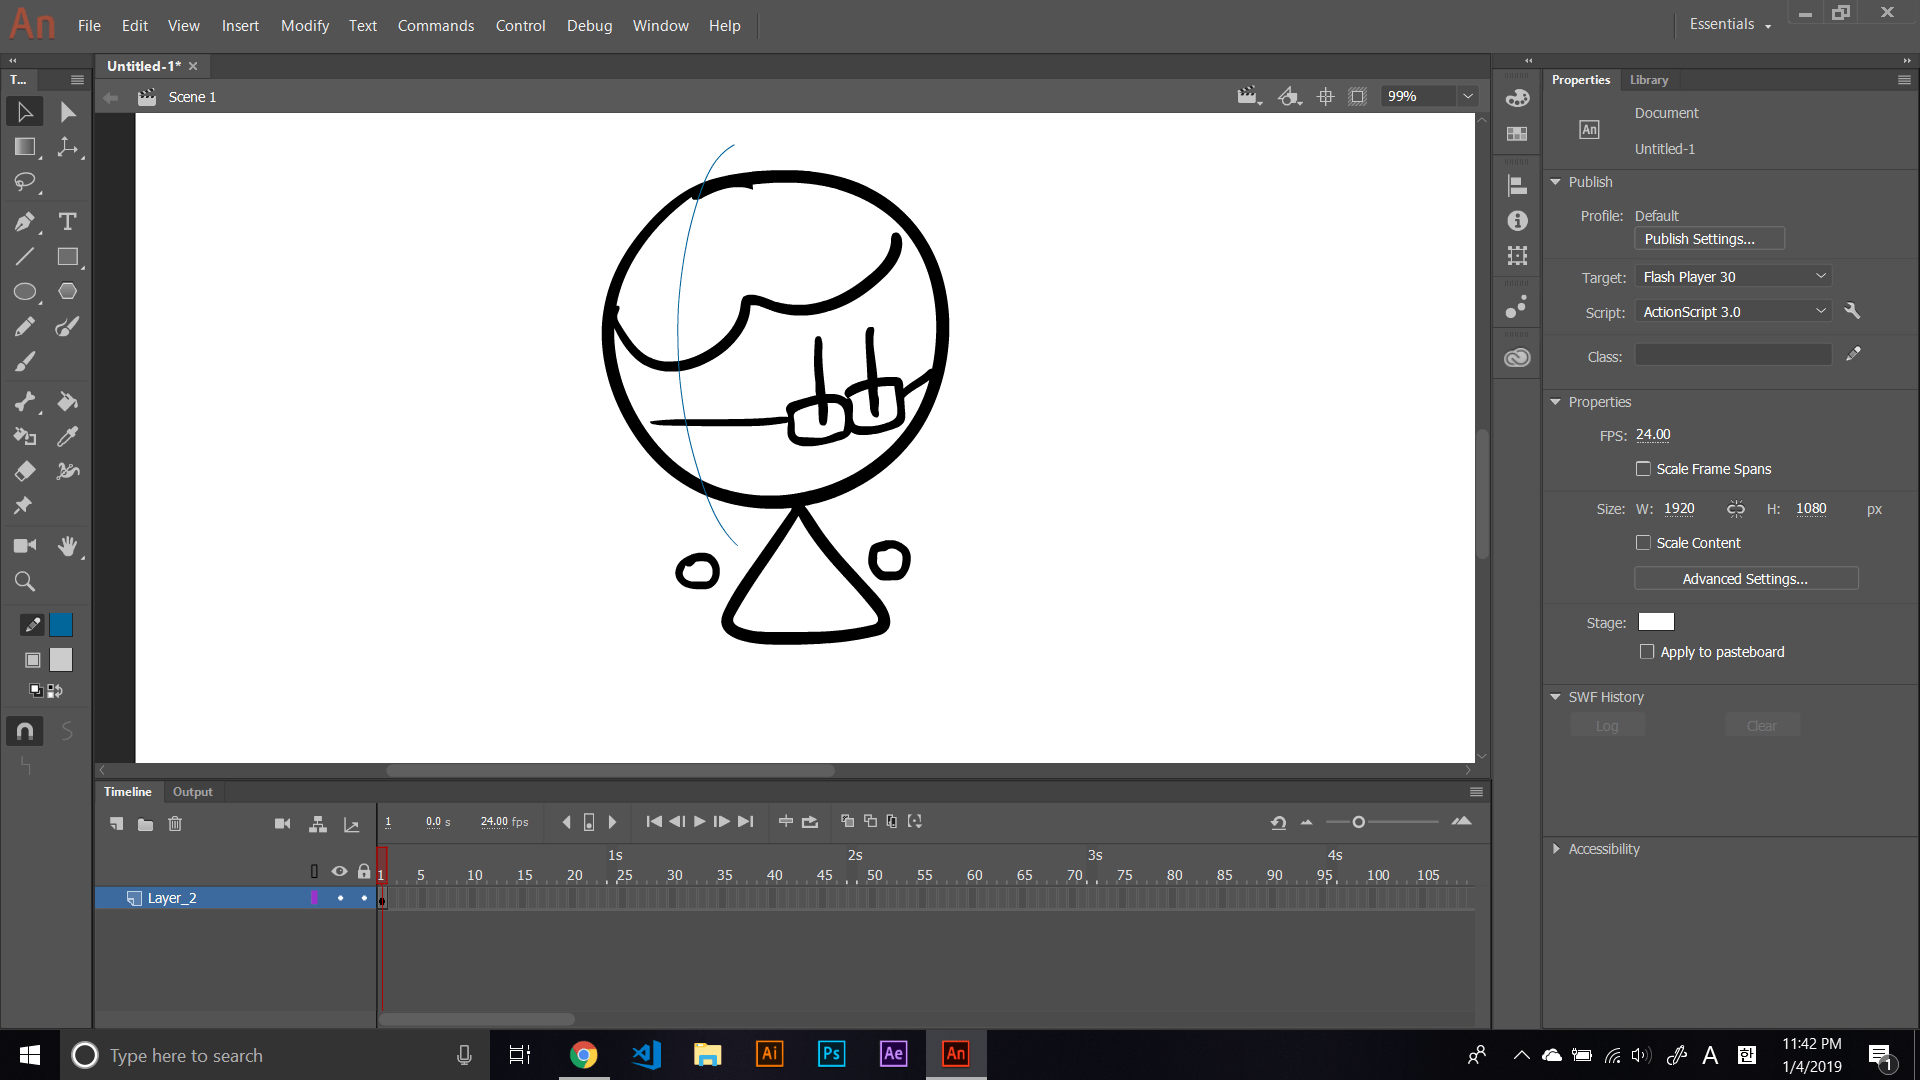Viewport: 1920px width, 1080px height.
Task: Click the Stage color swatch
Action: click(1656, 621)
